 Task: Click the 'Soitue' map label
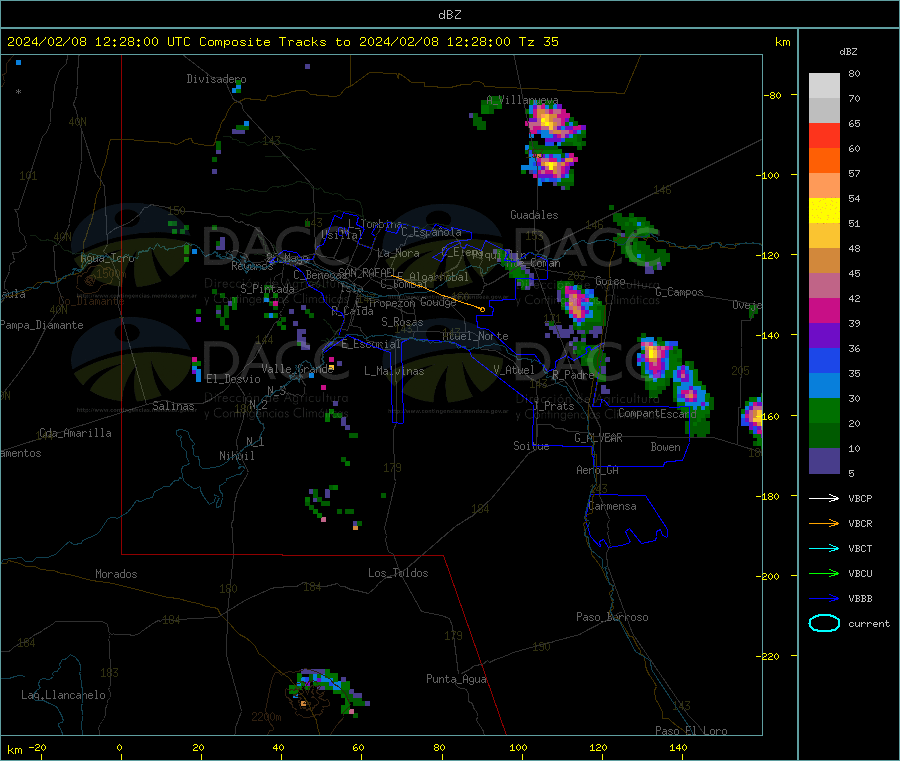click(531, 446)
